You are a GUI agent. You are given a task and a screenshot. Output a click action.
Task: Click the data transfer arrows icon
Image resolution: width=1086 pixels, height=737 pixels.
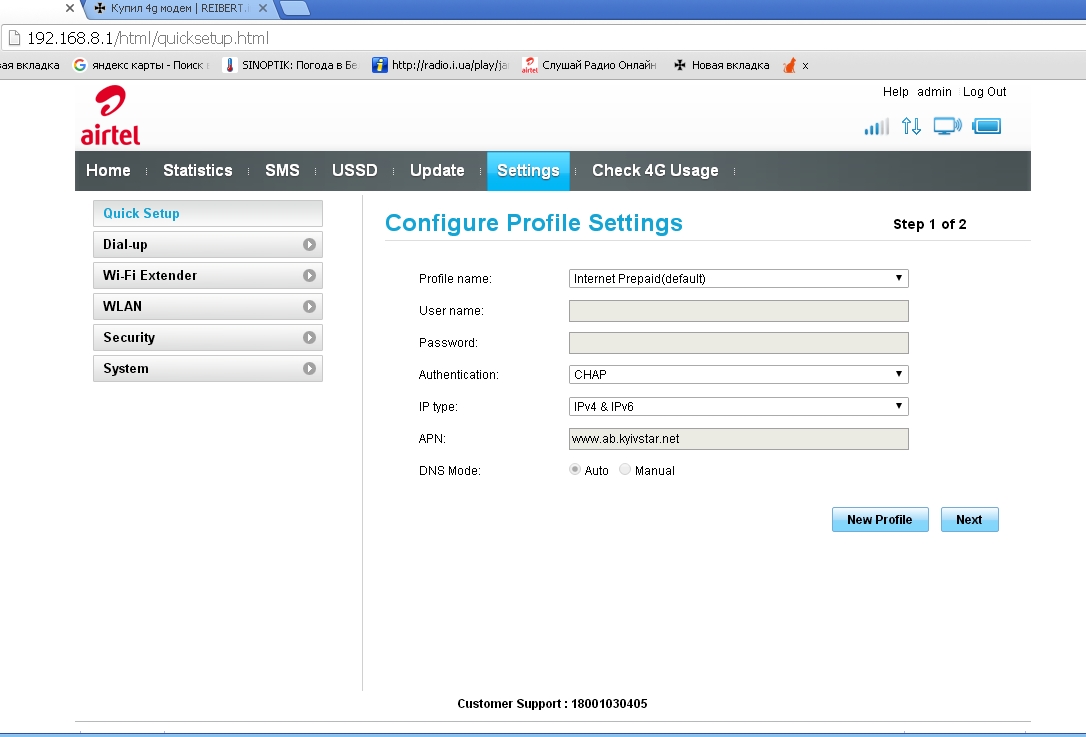pyautogui.click(x=911, y=126)
